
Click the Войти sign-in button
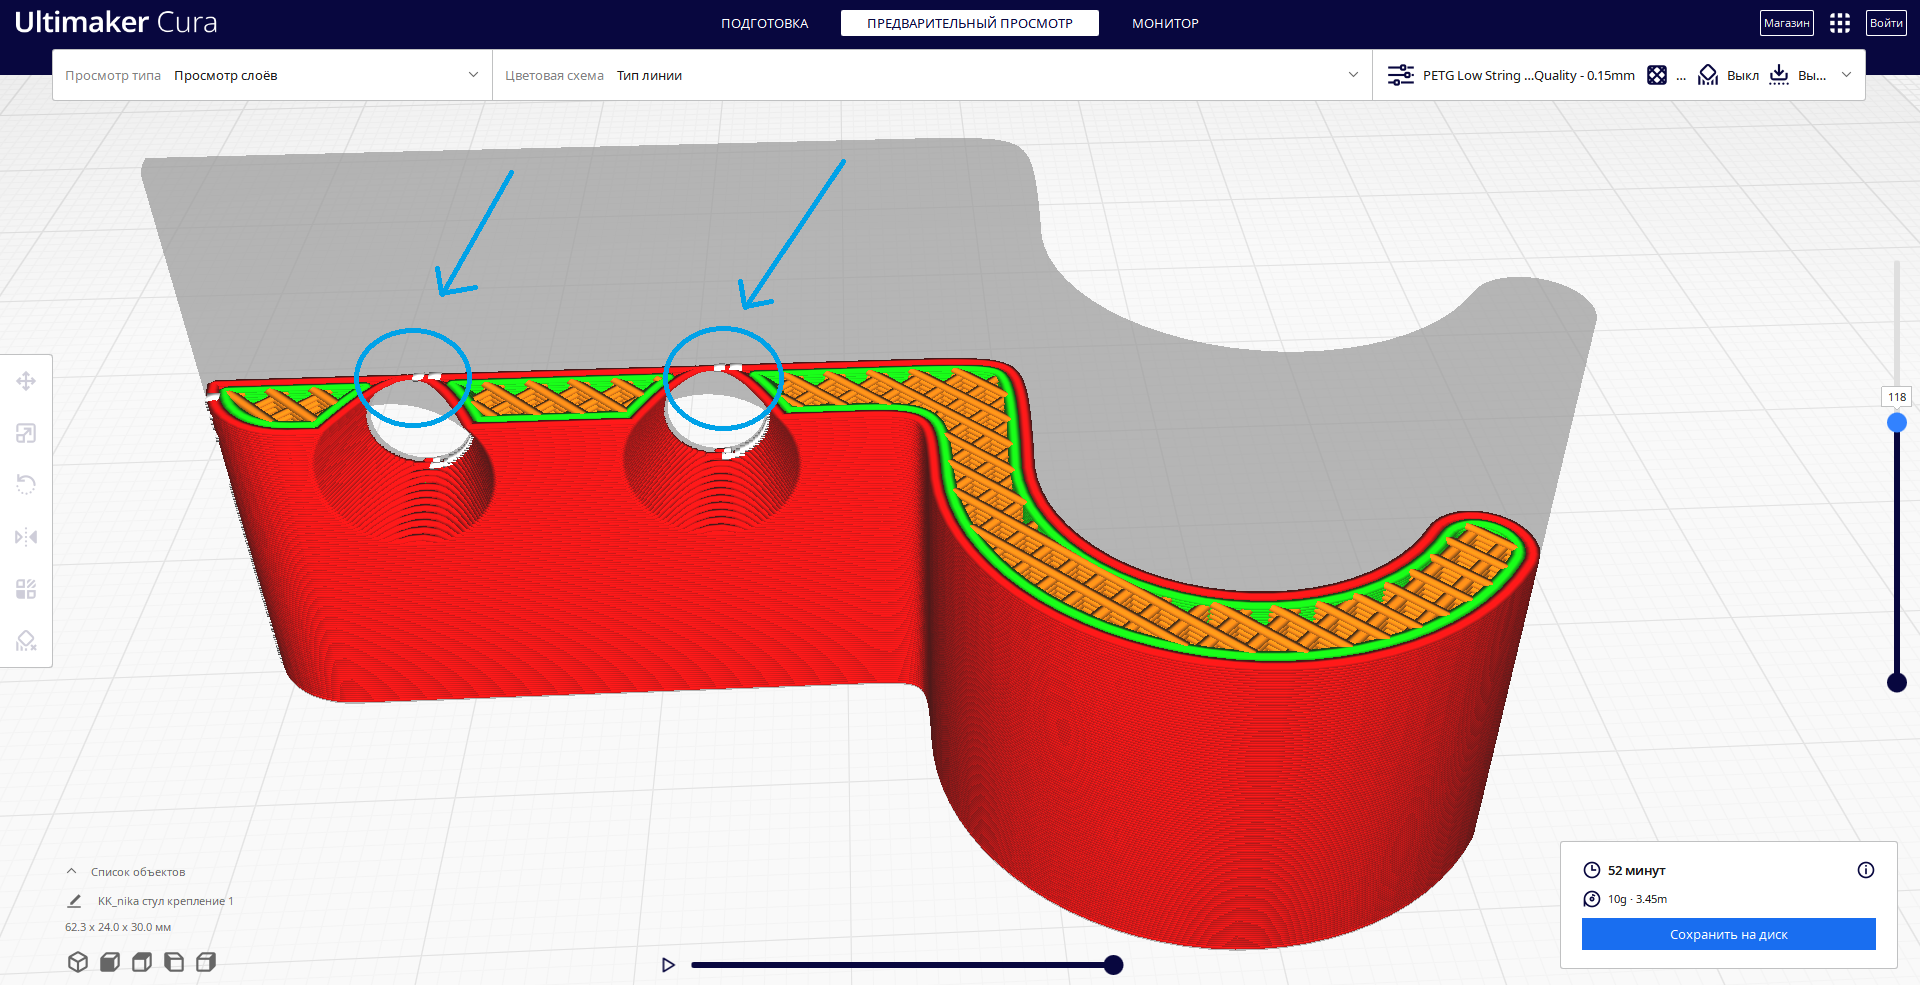pos(1886,23)
